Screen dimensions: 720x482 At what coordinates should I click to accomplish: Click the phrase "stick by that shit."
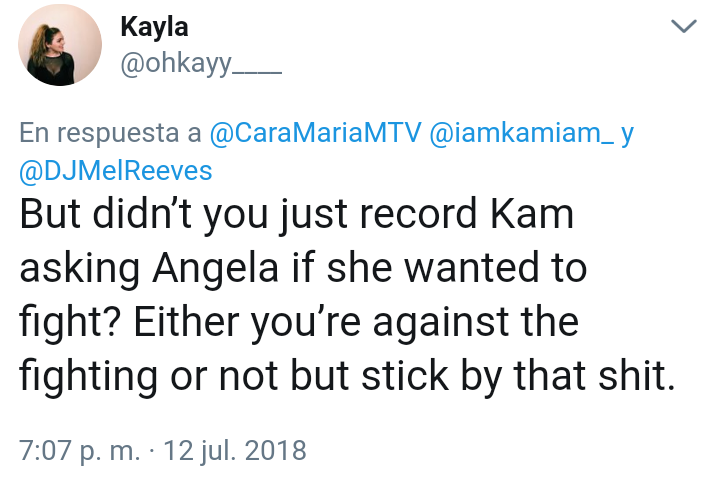tap(518, 376)
